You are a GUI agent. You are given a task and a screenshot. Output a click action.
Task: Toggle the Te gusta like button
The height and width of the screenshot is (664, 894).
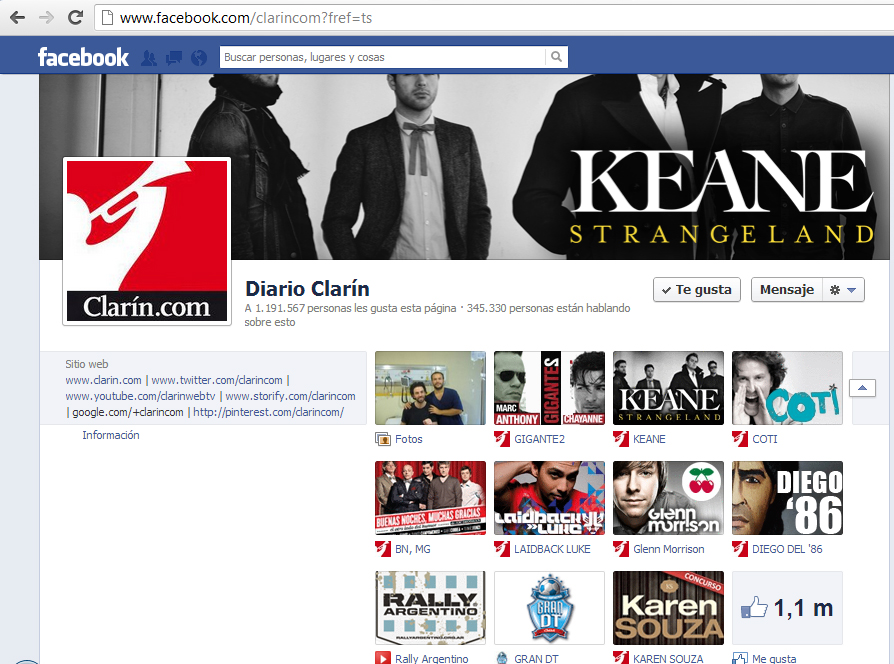(697, 290)
